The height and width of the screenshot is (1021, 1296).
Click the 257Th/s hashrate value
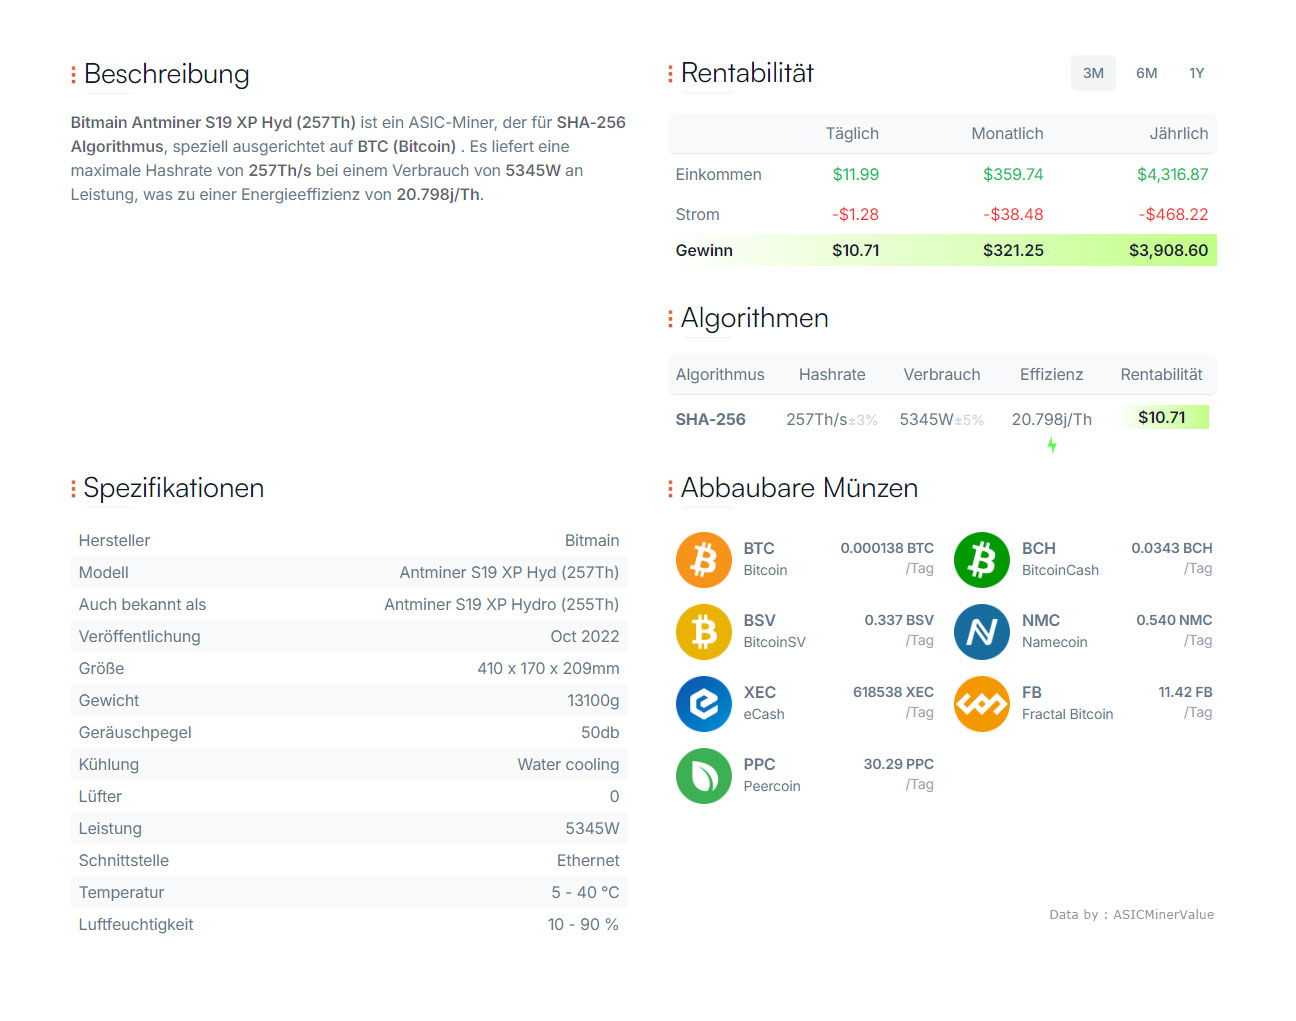point(817,419)
